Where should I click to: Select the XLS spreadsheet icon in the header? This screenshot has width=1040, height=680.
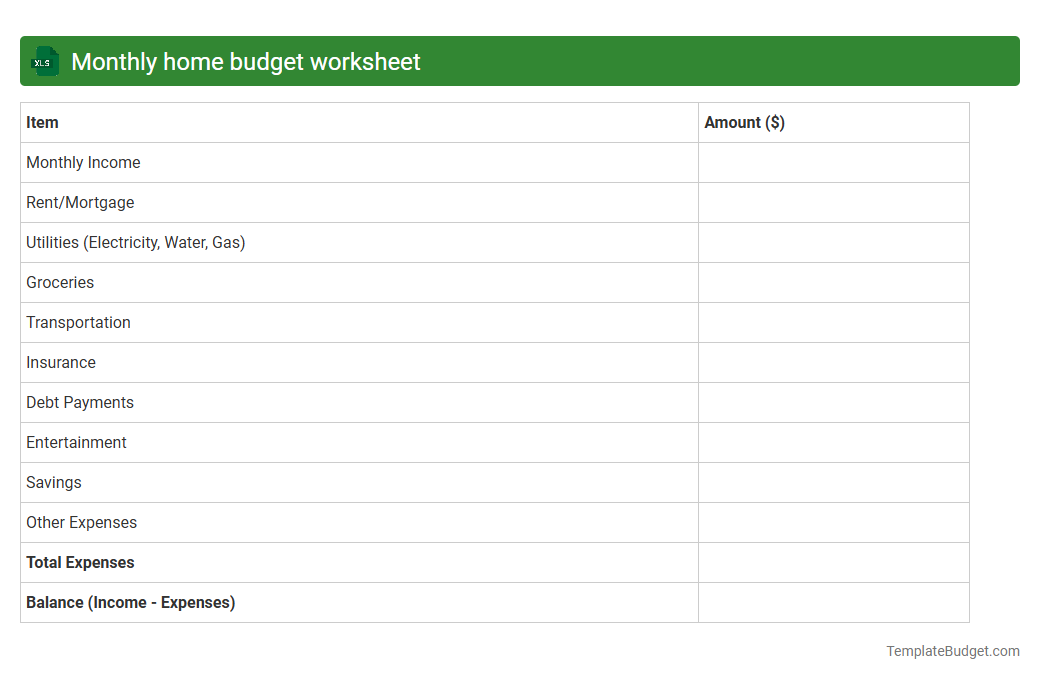point(44,61)
